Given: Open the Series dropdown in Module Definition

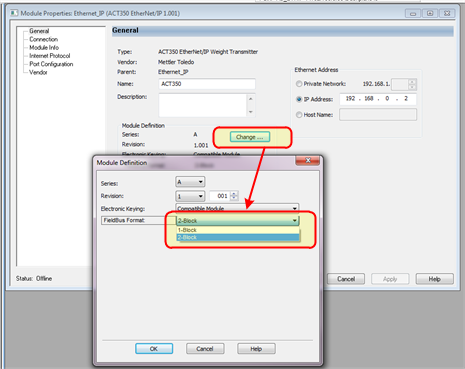Looking at the screenshot, I should (x=190, y=182).
